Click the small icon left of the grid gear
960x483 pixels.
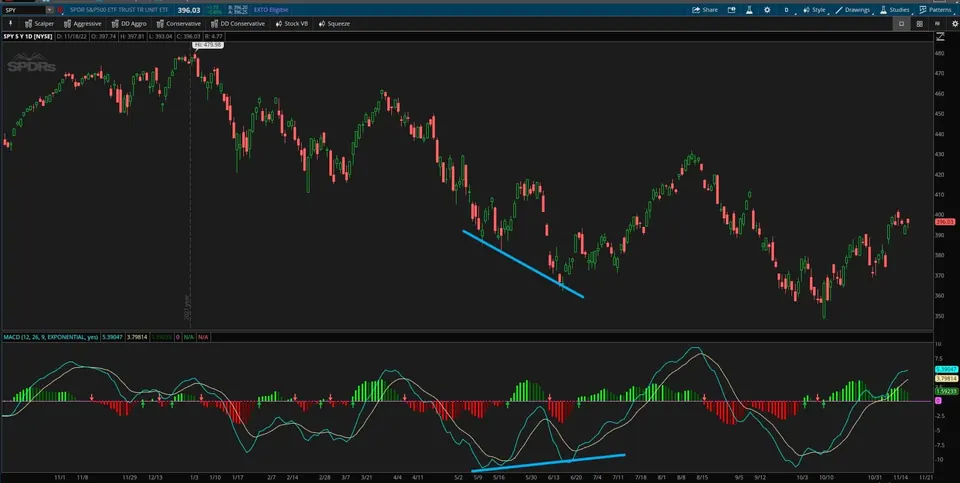pos(937,24)
